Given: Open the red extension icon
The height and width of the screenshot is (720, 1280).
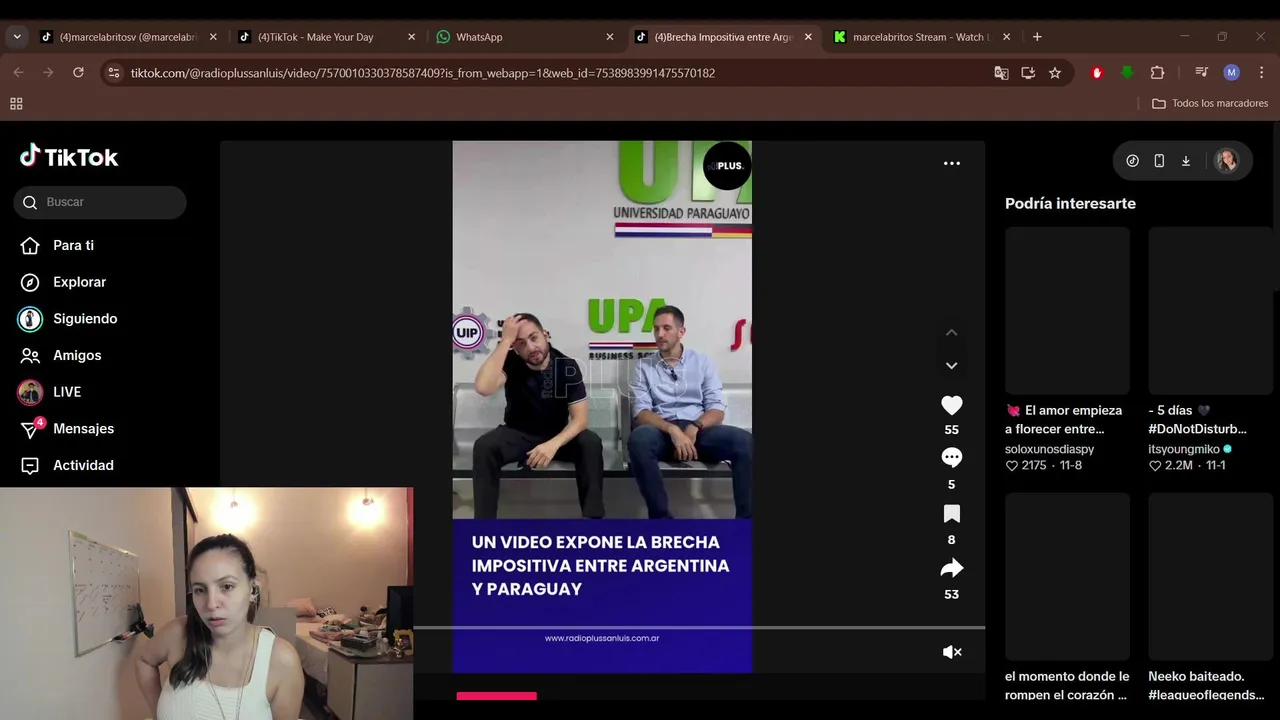Looking at the screenshot, I should (1097, 73).
